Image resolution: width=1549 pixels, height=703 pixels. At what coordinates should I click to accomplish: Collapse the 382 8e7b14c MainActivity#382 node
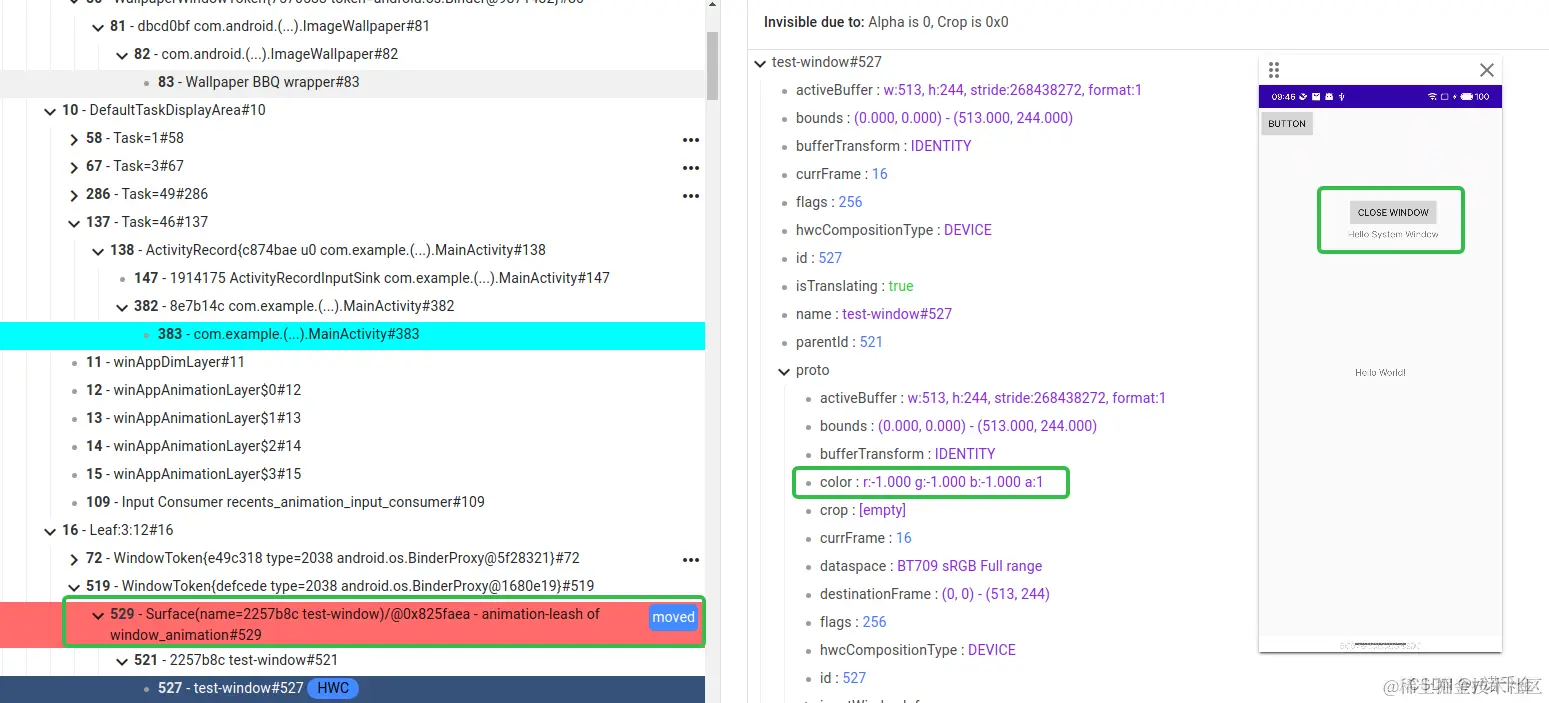[x=122, y=307]
